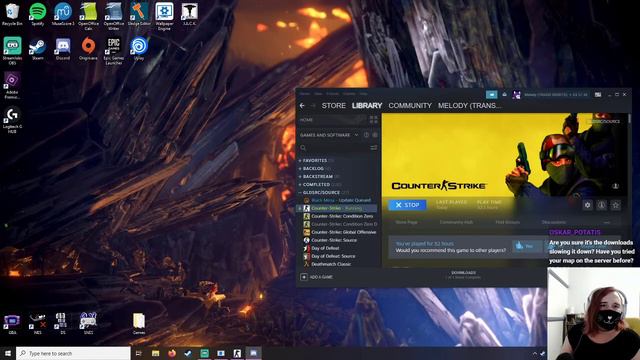Open the Windows Start menu

8,353
